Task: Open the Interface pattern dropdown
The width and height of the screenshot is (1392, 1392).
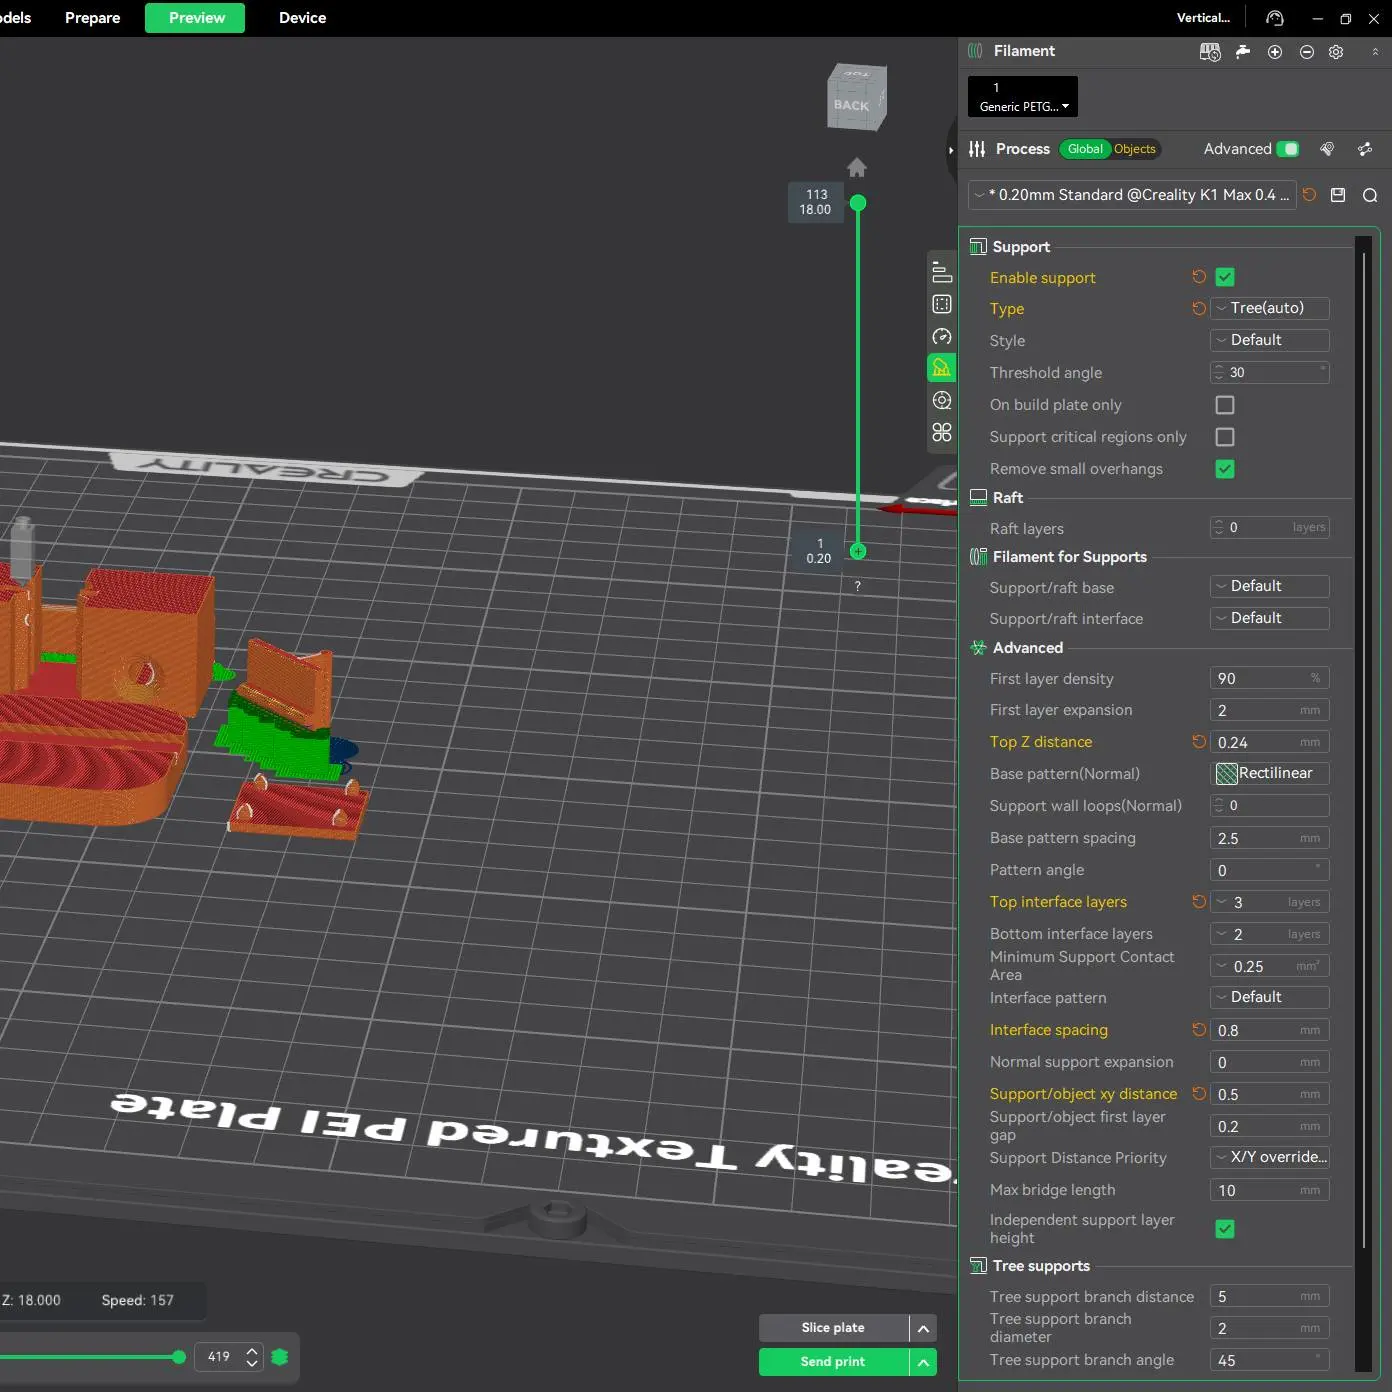Action: point(1269,997)
